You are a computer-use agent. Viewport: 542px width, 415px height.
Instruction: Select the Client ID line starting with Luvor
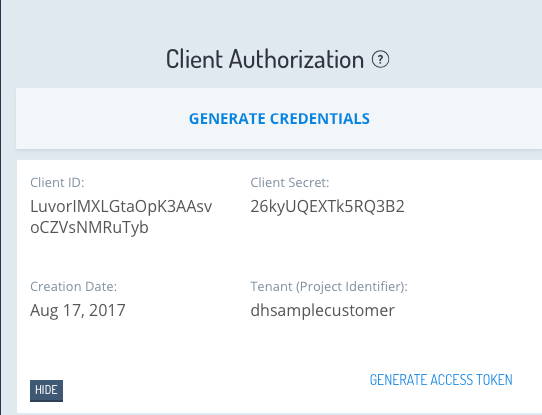[x=121, y=206]
